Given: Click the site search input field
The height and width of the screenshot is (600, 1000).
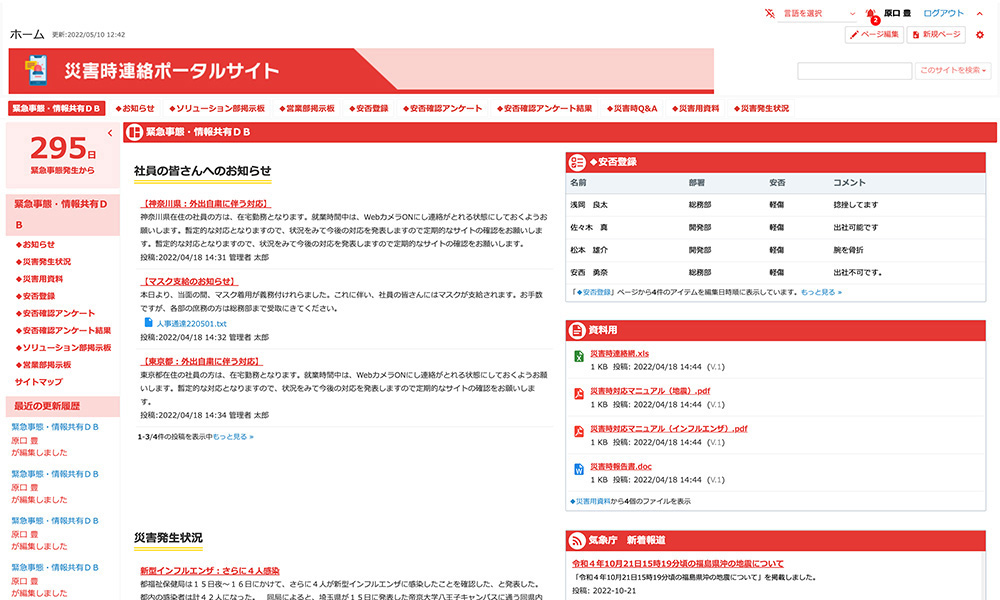Looking at the screenshot, I should tap(853, 71).
